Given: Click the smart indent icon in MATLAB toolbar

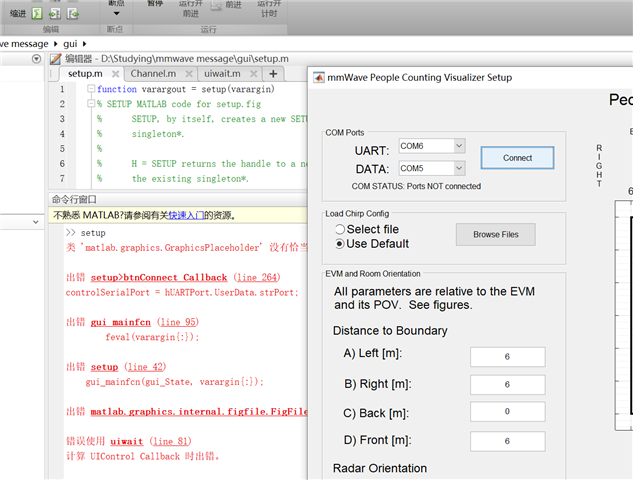Looking at the screenshot, I should pos(37,13).
